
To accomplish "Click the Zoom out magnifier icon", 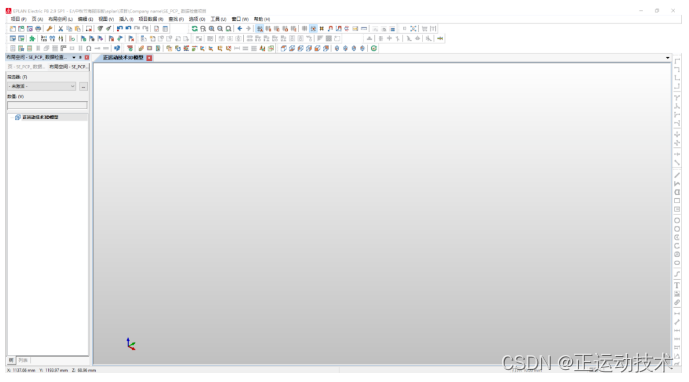I will tap(220, 29).
